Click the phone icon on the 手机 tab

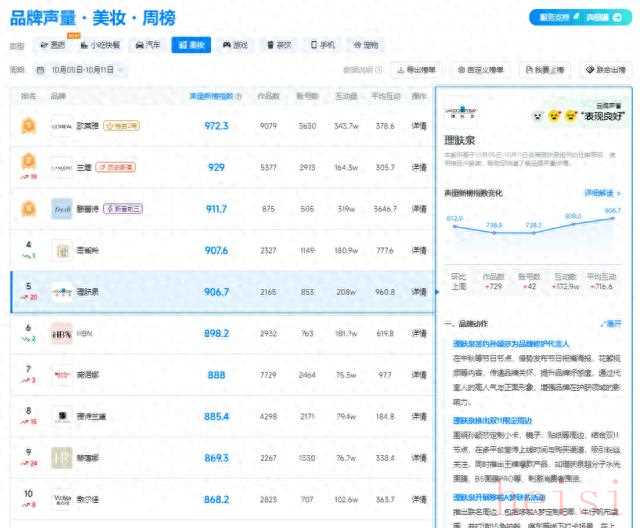click(x=314, y=45)
